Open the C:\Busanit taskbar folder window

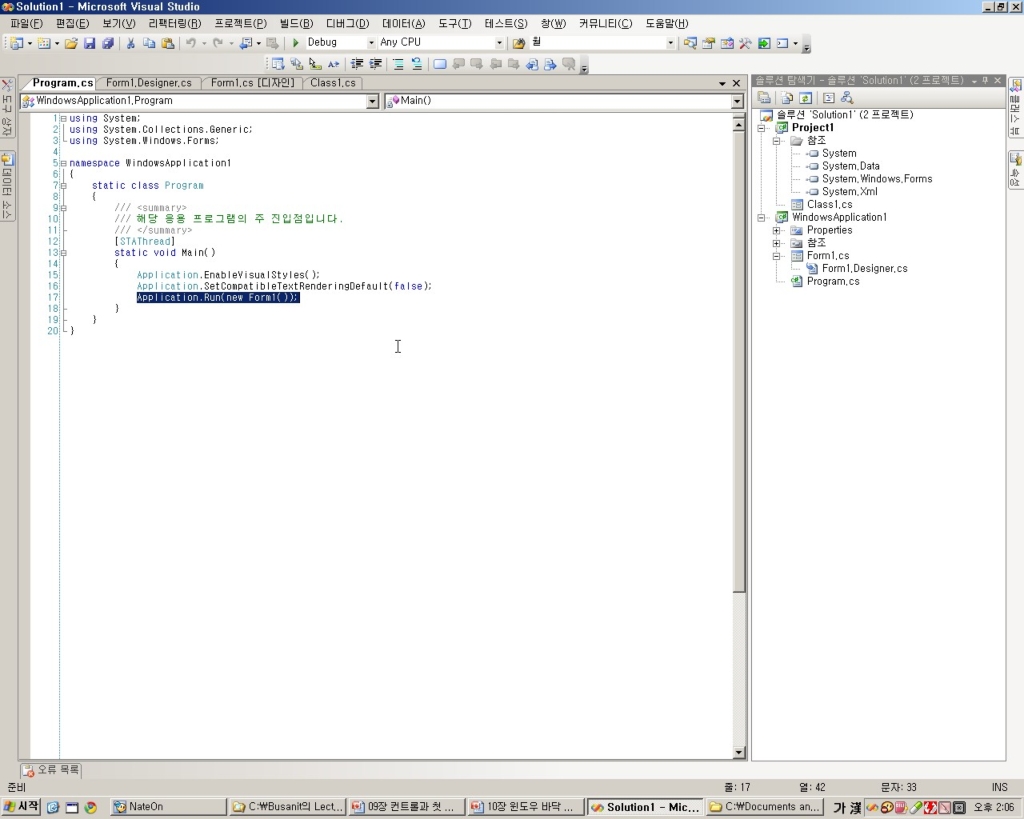point(287,807)
